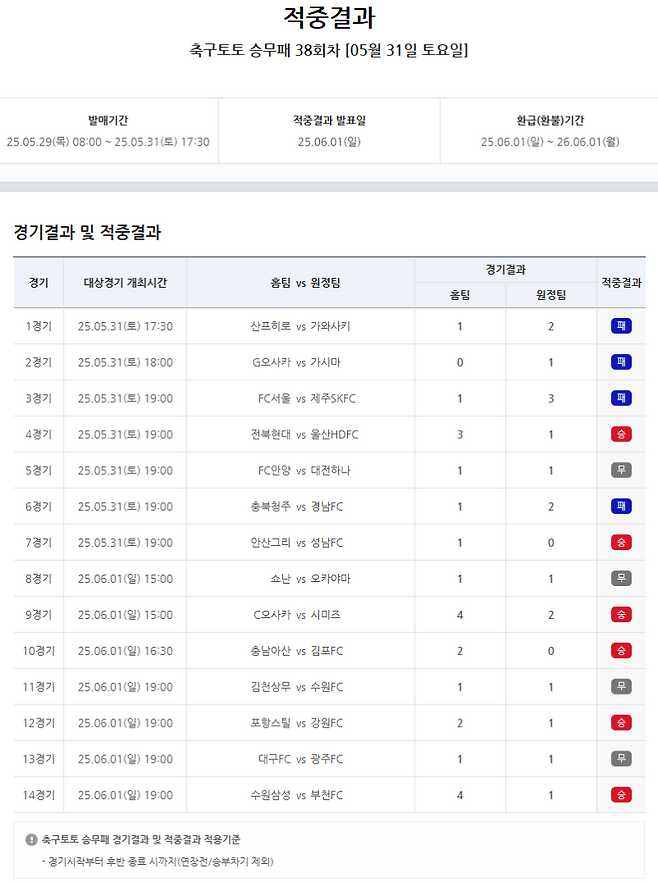Screen dimensions: 658x882
Task: Click the 패 result badge for 6경기
Action: tap(621, 506)
